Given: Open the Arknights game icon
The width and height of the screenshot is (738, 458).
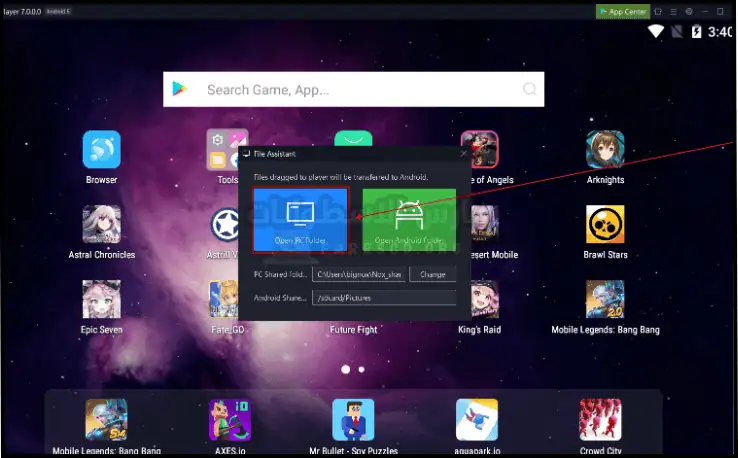Looking at the screenshot, I should coord(605,150).
